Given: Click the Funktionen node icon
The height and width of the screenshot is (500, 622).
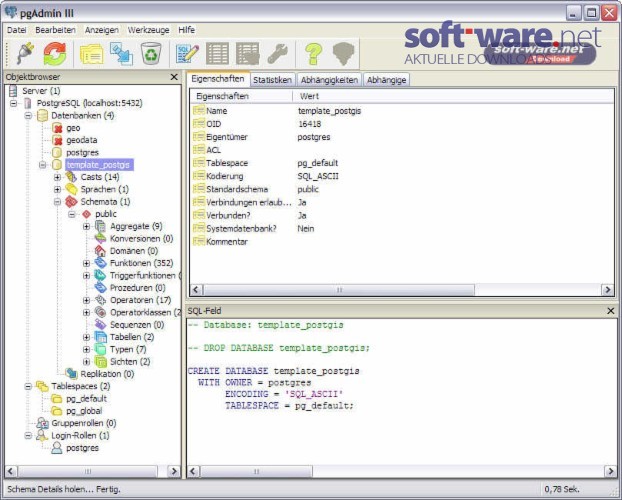Looking at the screenshot, I should tap(100, 263).
